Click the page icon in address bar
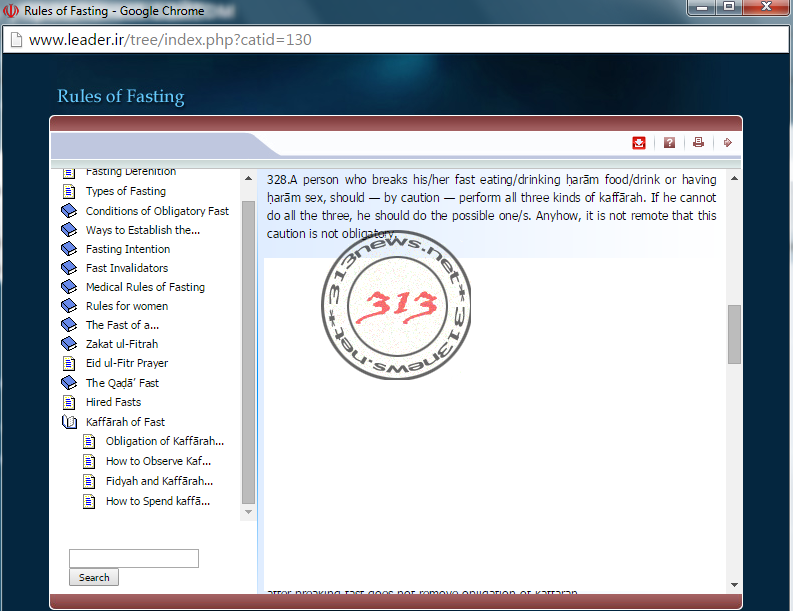The height and width of the screenshot is (611, 793). click(x=16, y=39)
